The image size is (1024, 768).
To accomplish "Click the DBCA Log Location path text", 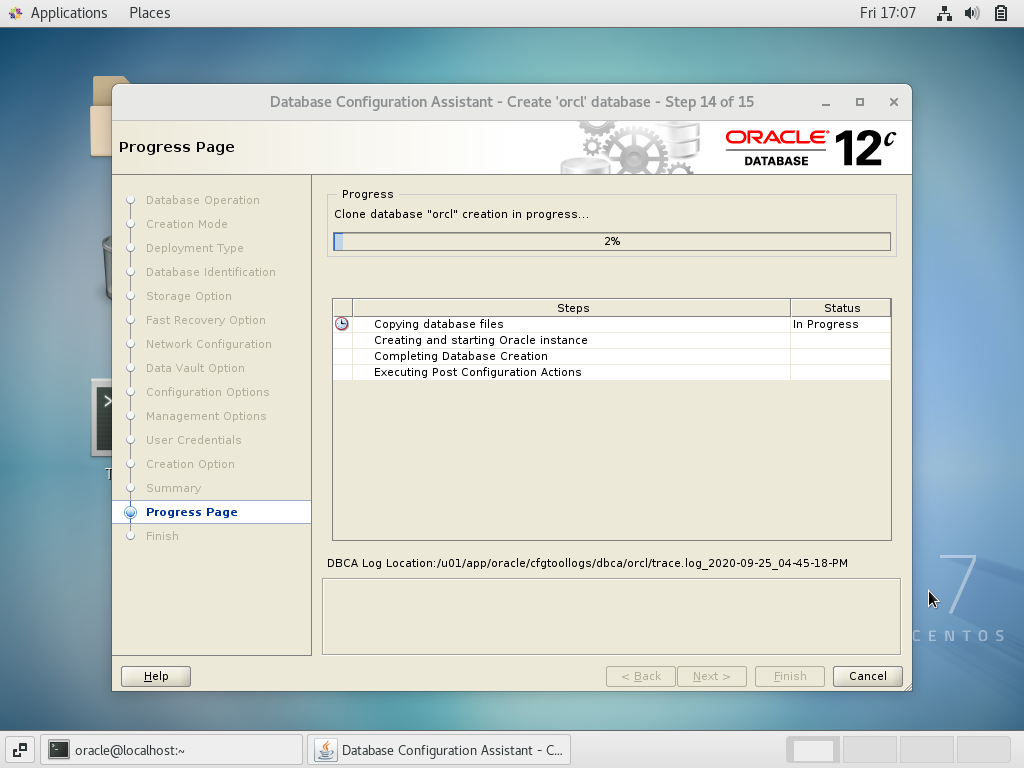I will (x=587, y=563).
